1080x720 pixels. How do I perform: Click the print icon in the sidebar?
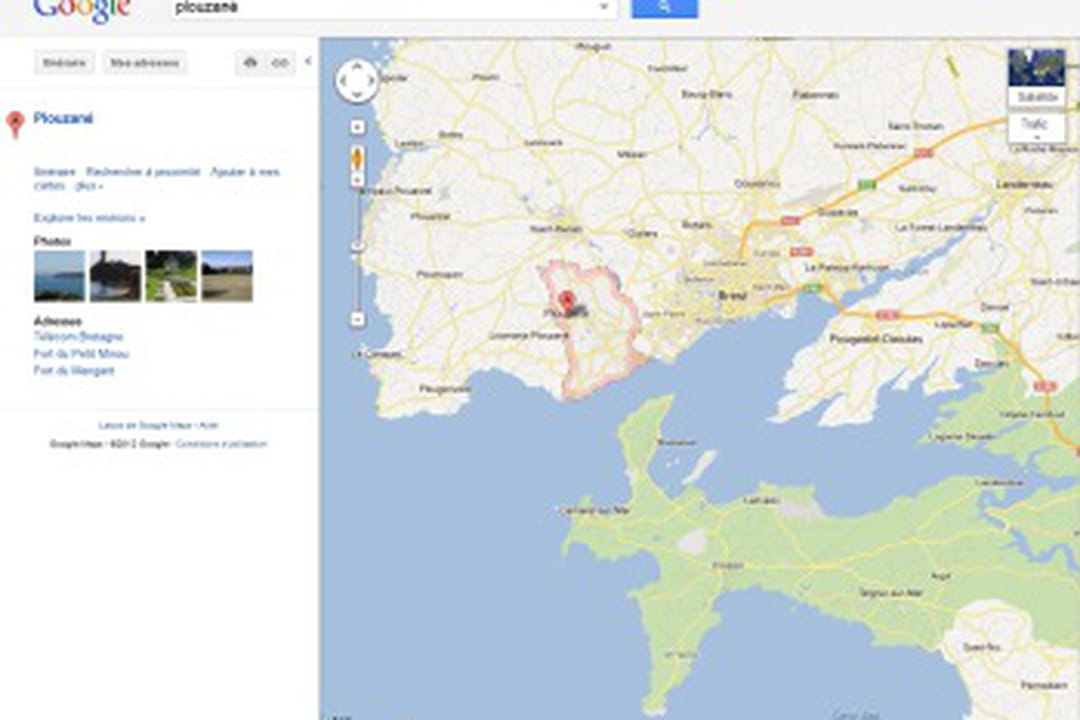(251, 62)
